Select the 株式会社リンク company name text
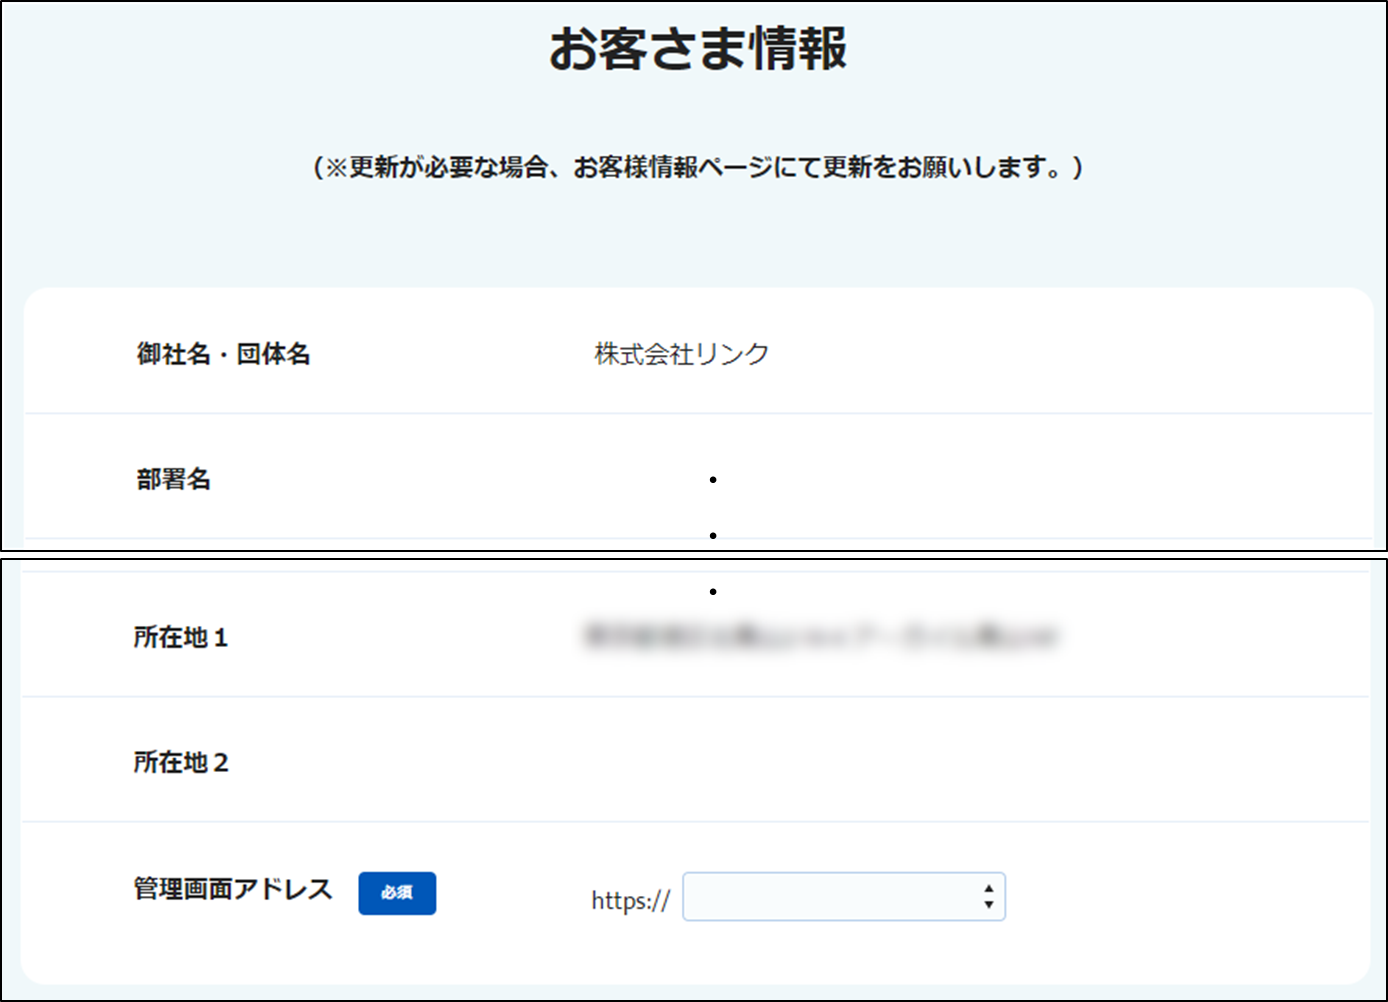Image resolution: width=1388 pixels, height=1002 pixels. [682, 354]
